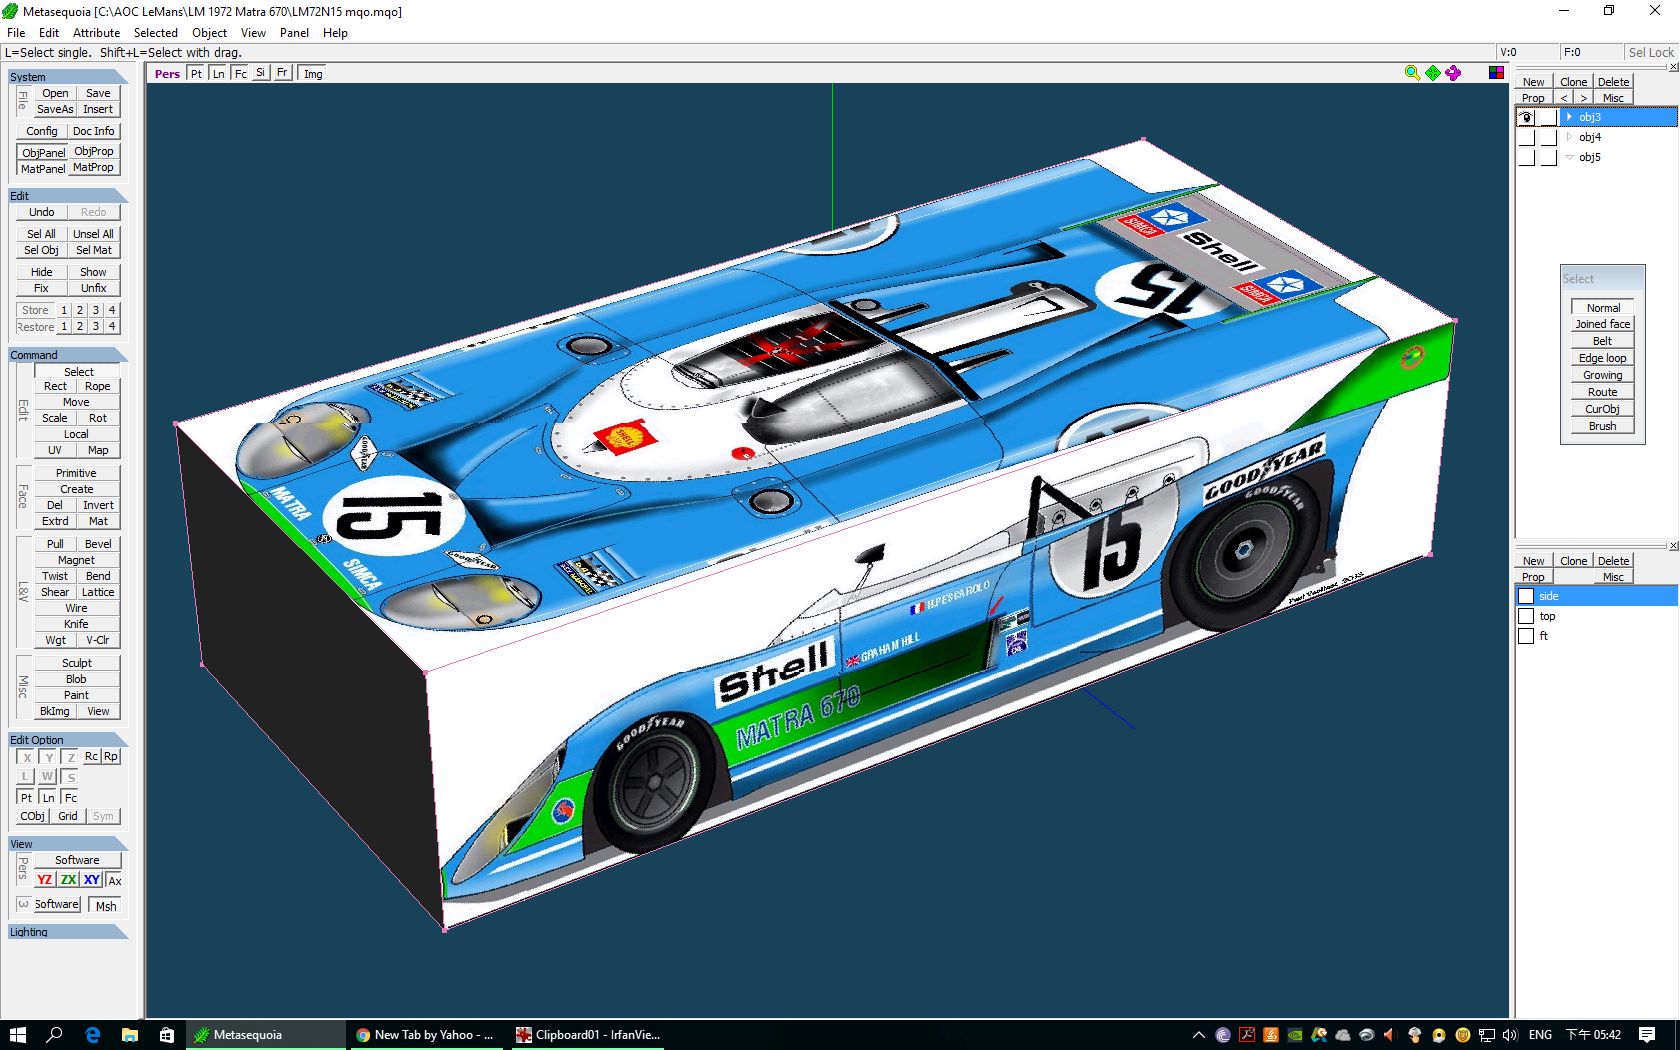Screen dimensions: 1680x1050
Task: Toggle Ln edit option
Action: pyautogui.click(x=48, y=797)
